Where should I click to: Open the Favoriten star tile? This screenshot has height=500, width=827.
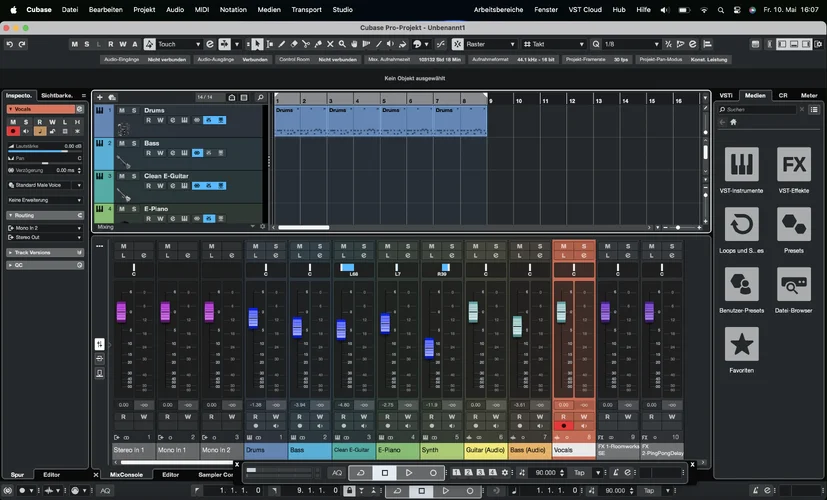point(741,346)
